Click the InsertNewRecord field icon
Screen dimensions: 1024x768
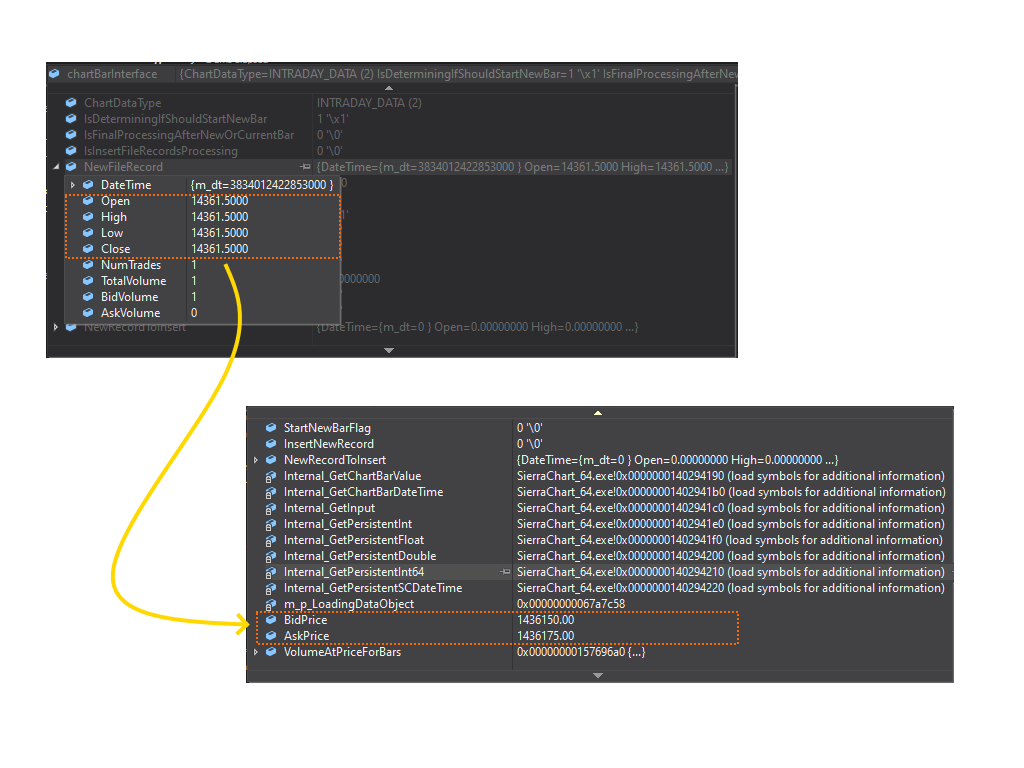click(271, 444)
